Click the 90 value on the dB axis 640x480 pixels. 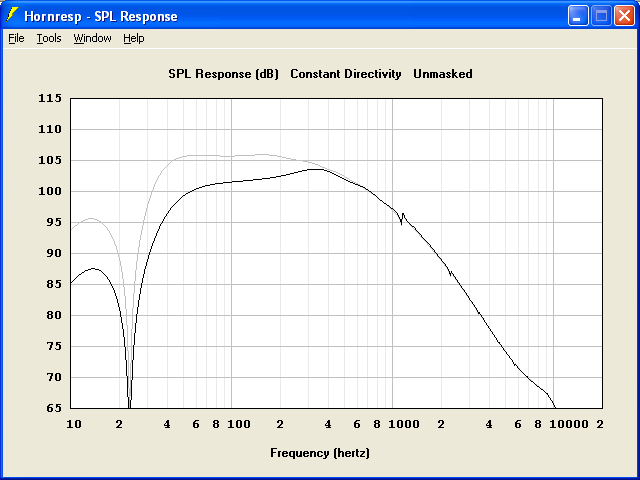click(x=54, y=253)
